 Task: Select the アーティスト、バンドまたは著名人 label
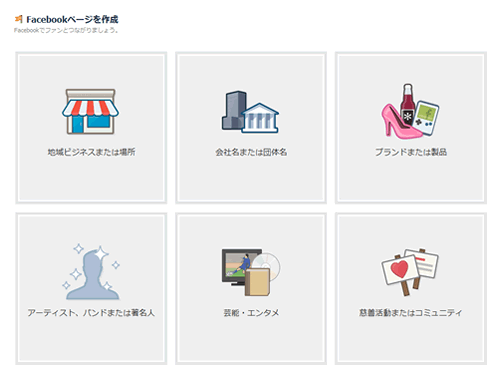point(91,313)
